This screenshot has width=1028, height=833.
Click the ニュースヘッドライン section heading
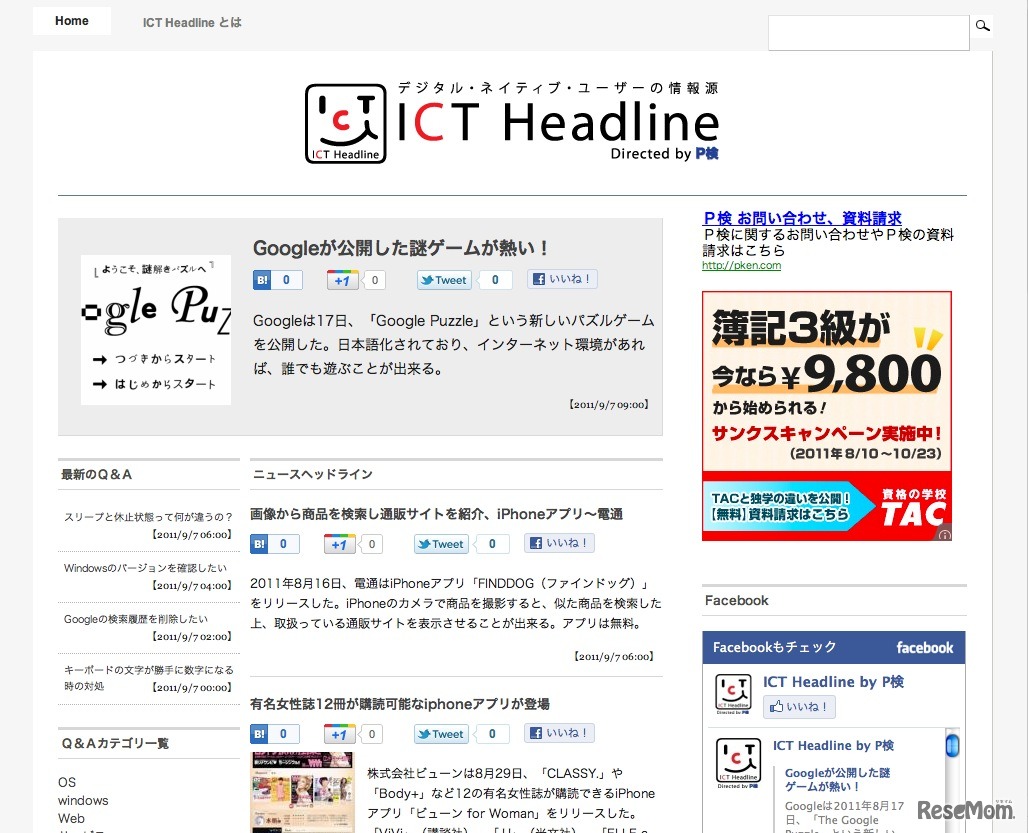click(x=313, y=474)
